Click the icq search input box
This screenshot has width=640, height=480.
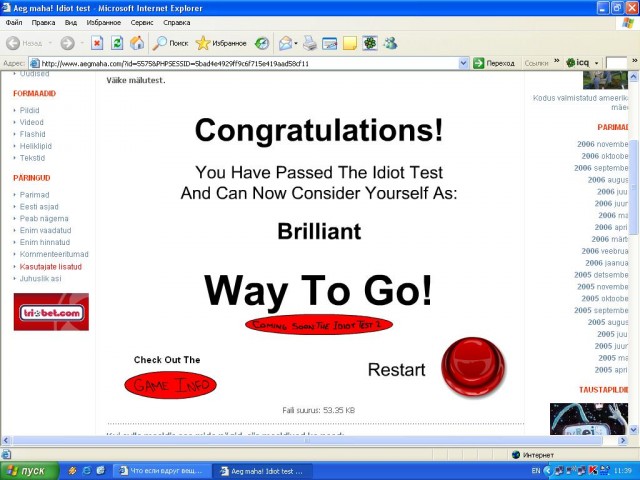pos(616,63)
